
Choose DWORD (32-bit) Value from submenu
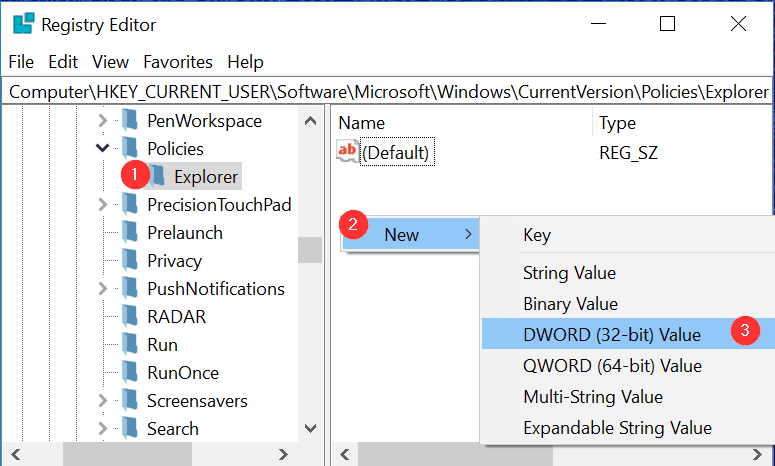point(611,335)
